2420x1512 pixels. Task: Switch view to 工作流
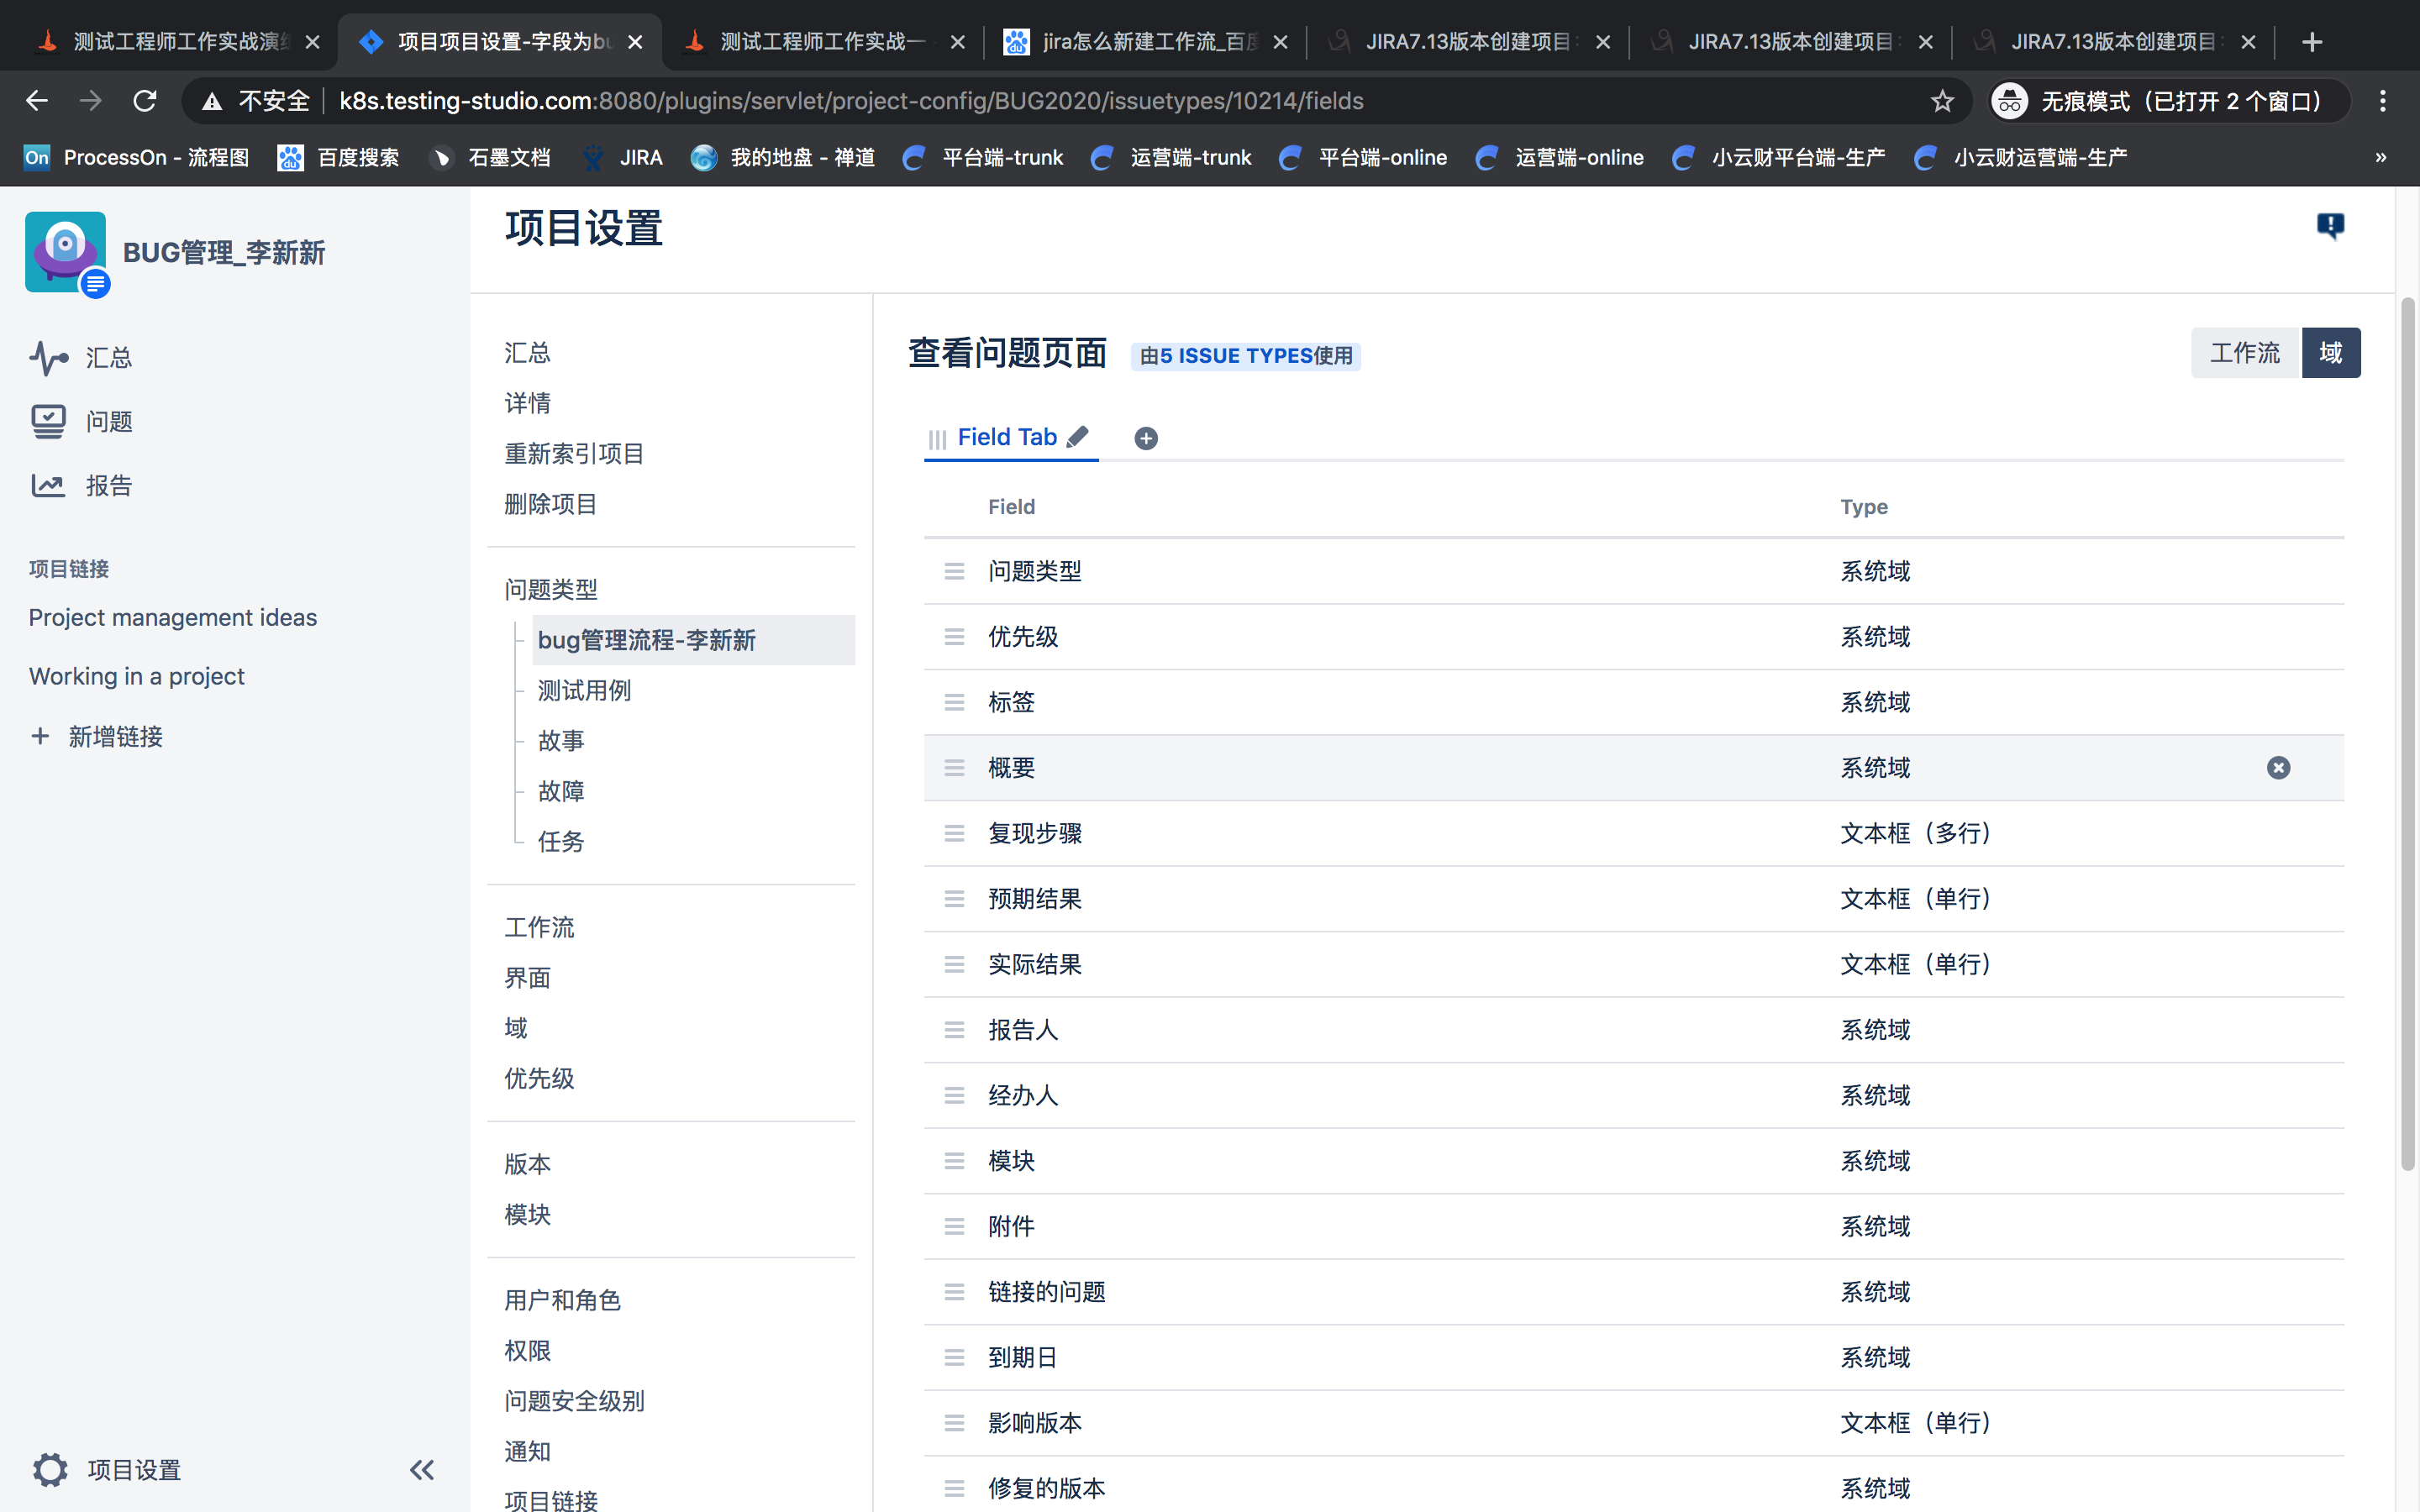(2245, 353)
